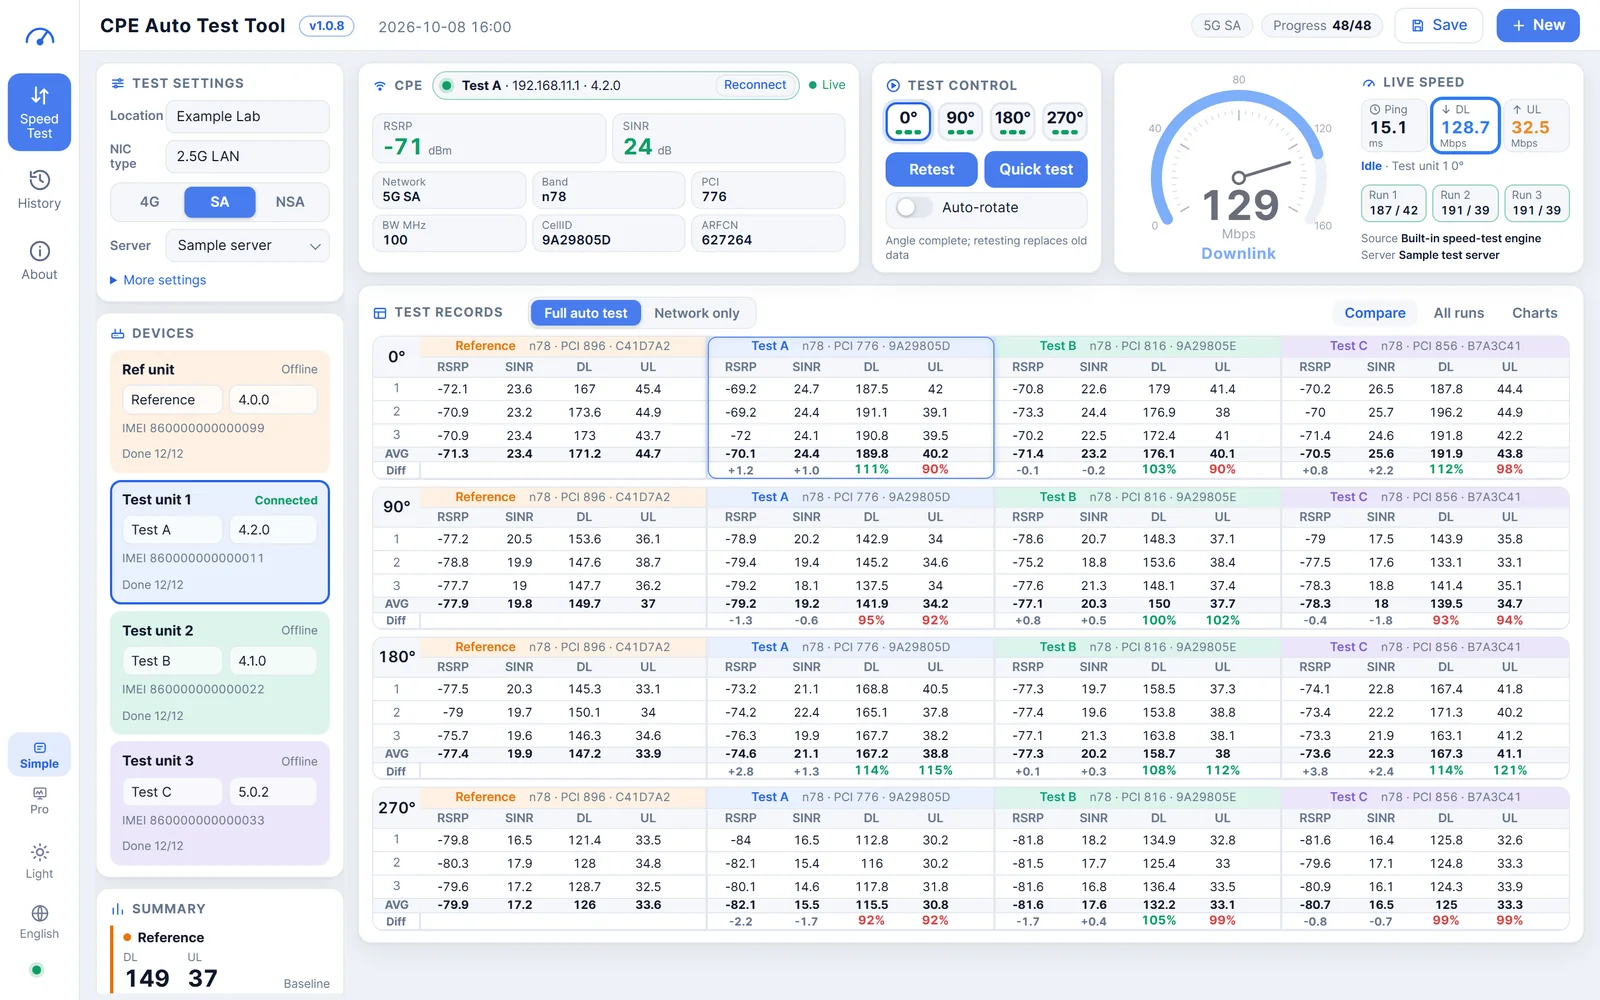Click the Location input field
The width and height of the screenshot is (1600, 1000).
pos(248,116)
